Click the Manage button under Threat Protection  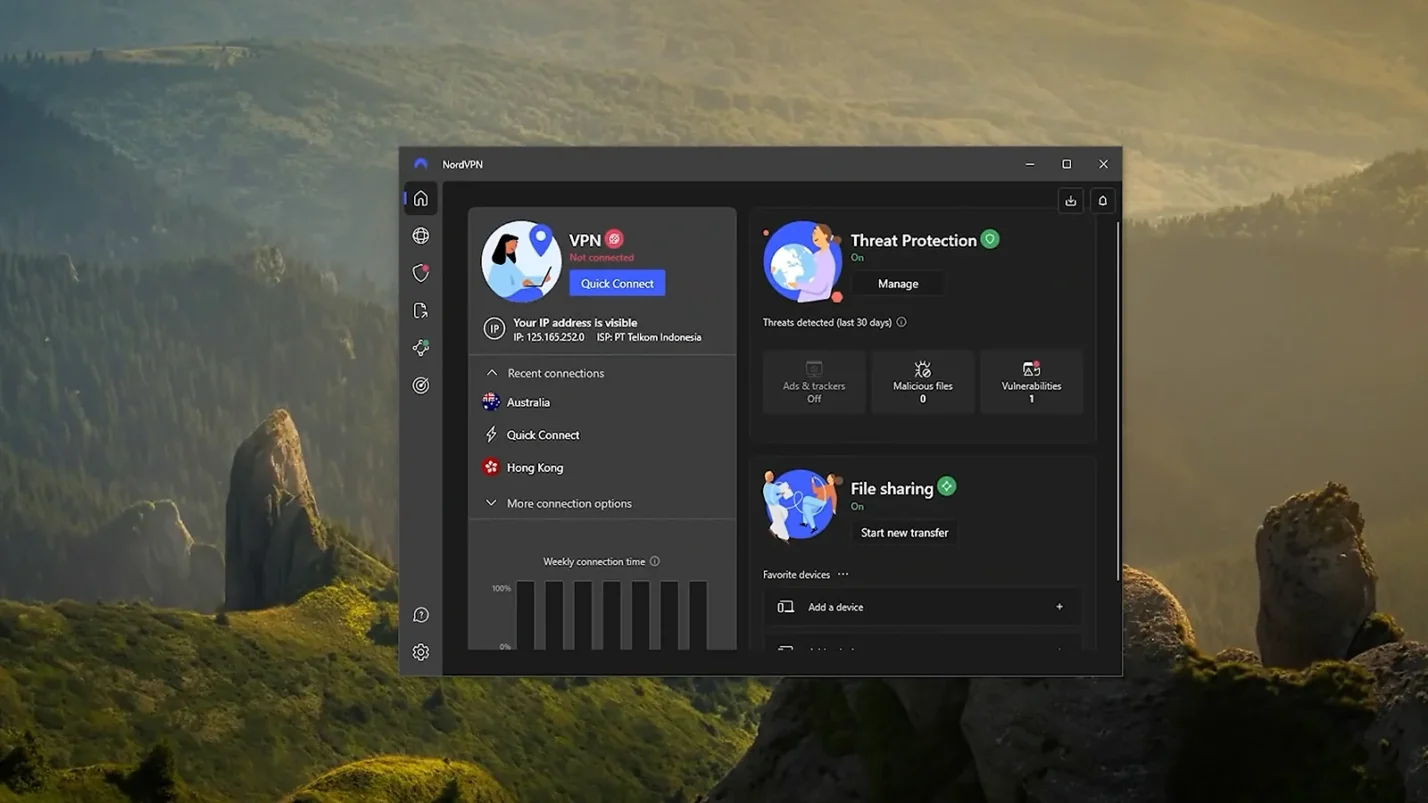(x=898, y=284)
